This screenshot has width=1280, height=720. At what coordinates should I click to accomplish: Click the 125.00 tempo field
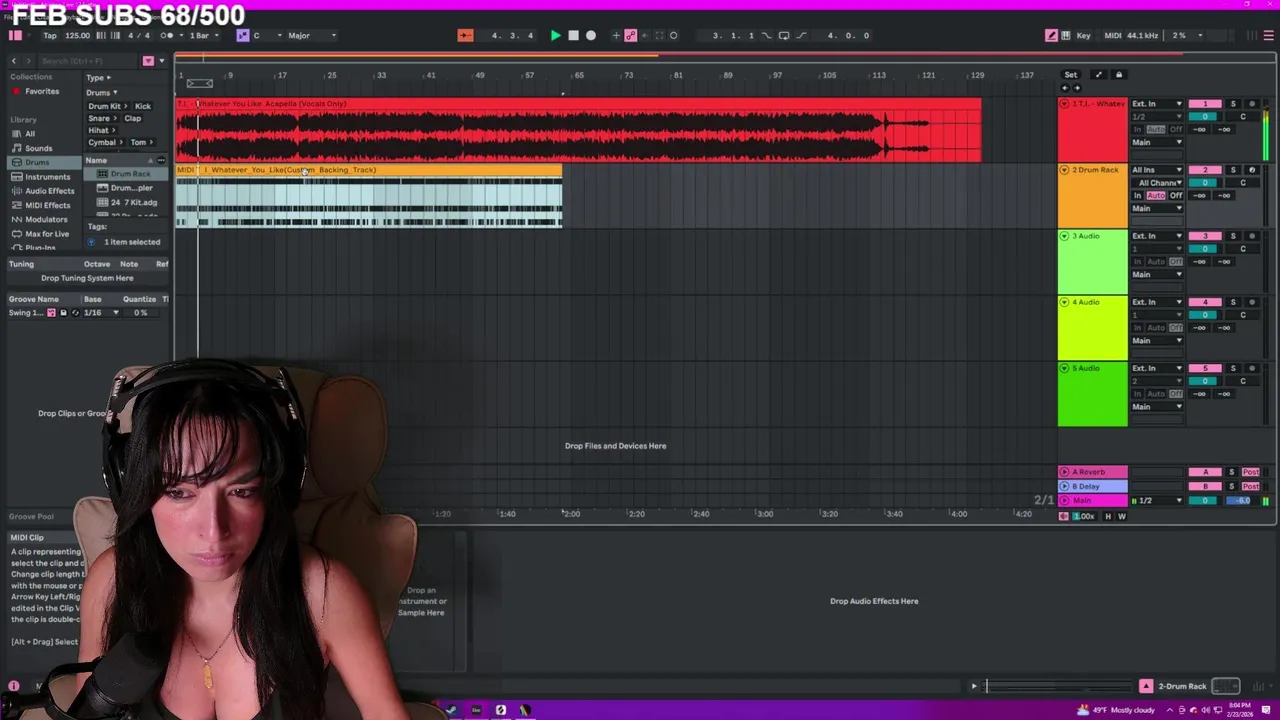coord(77,36)
